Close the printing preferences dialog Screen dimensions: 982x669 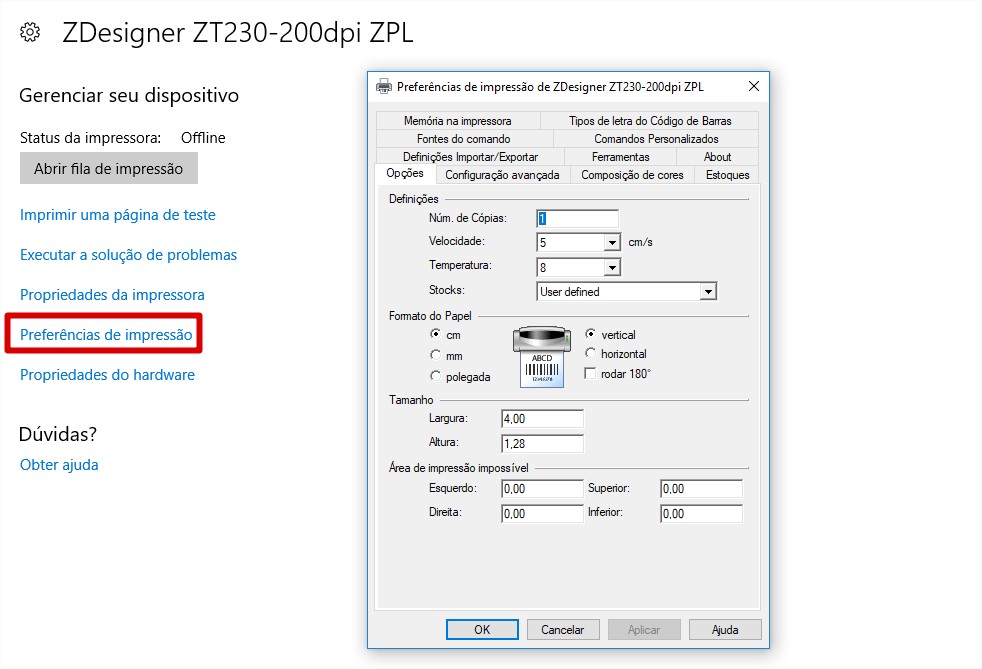(x=754, y=86)
